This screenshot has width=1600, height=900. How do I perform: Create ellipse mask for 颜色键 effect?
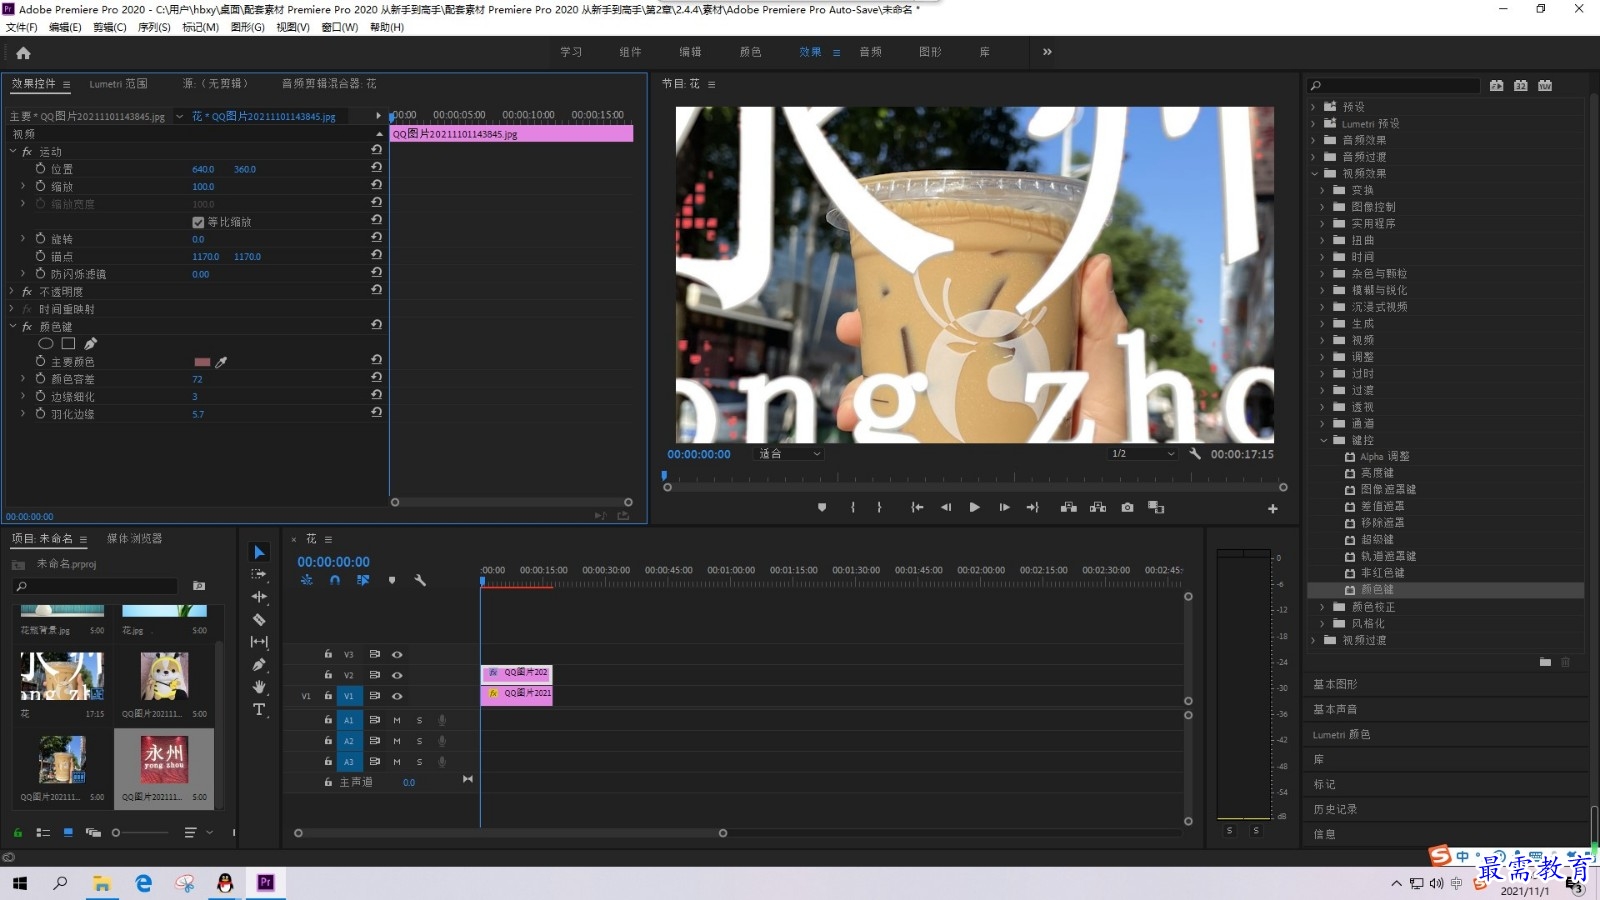[x=46, y=344]
